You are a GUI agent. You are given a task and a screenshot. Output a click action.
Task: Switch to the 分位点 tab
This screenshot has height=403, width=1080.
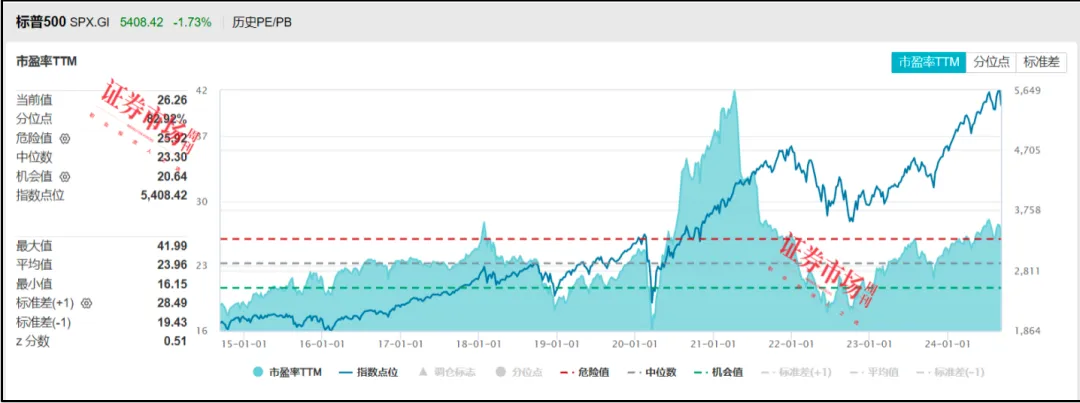click(991, 62)
